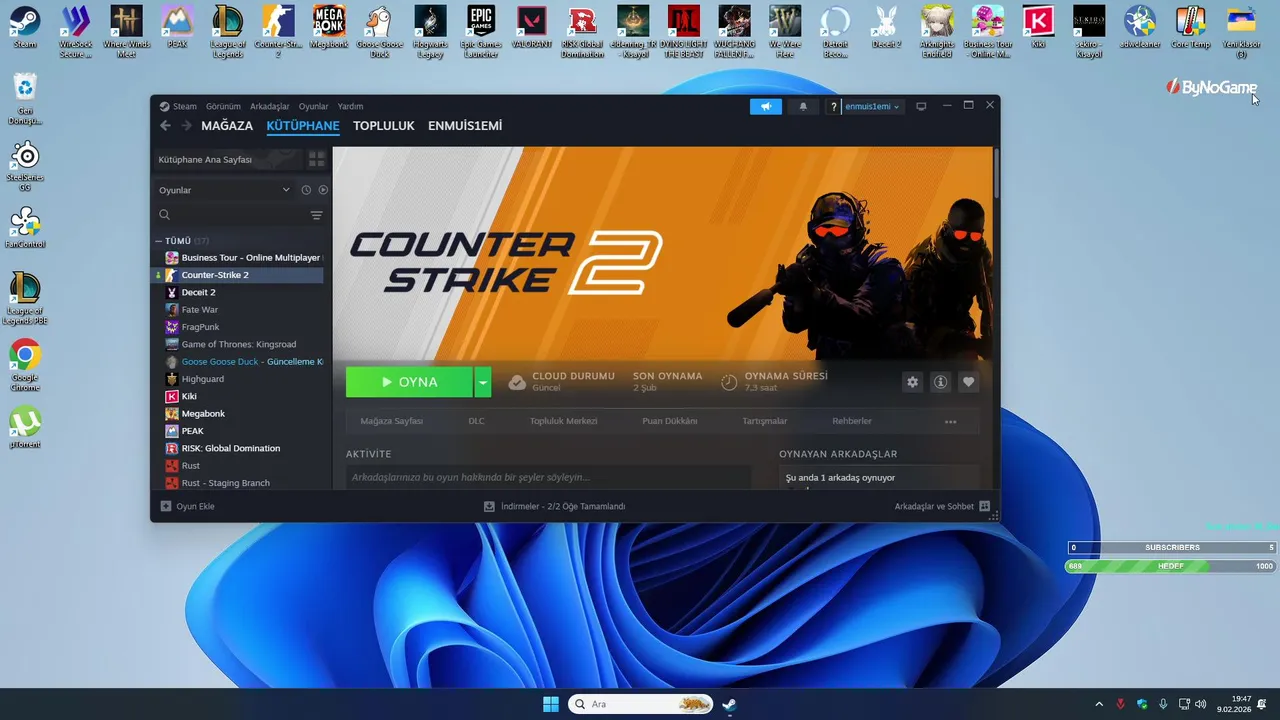Select the Epic Games Launcher desktop icon
Viewport: 1280px width, 720px height.
click(481, 32)
